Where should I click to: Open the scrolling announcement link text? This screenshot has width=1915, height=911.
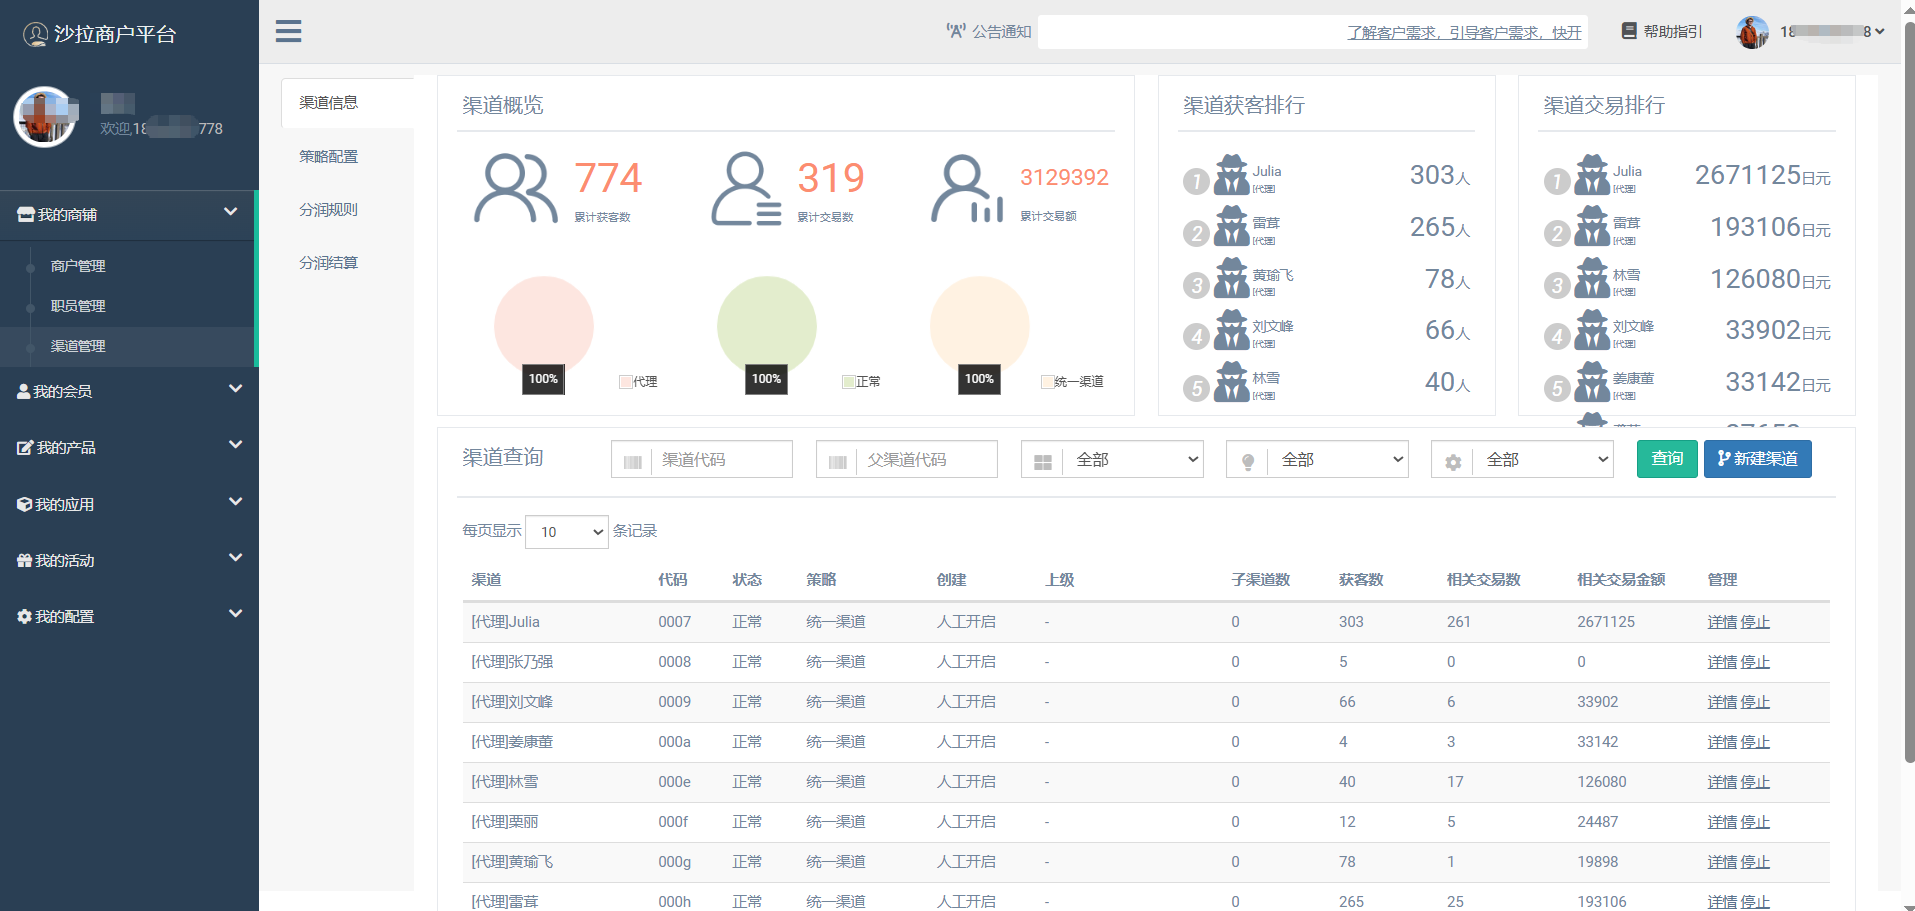click(x=1464, y=32)
